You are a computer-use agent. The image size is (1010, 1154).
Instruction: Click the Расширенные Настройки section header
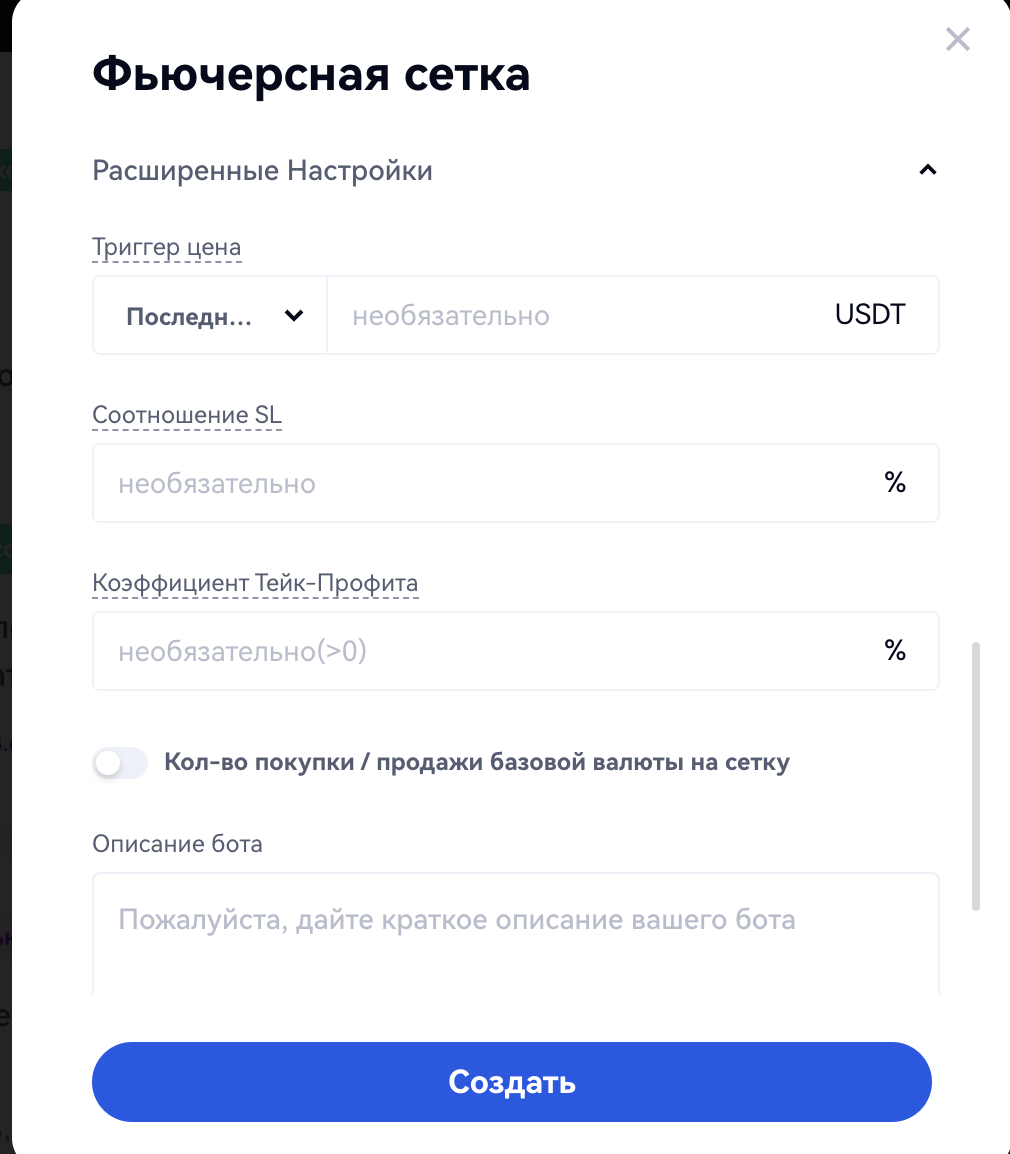(263, 171)
